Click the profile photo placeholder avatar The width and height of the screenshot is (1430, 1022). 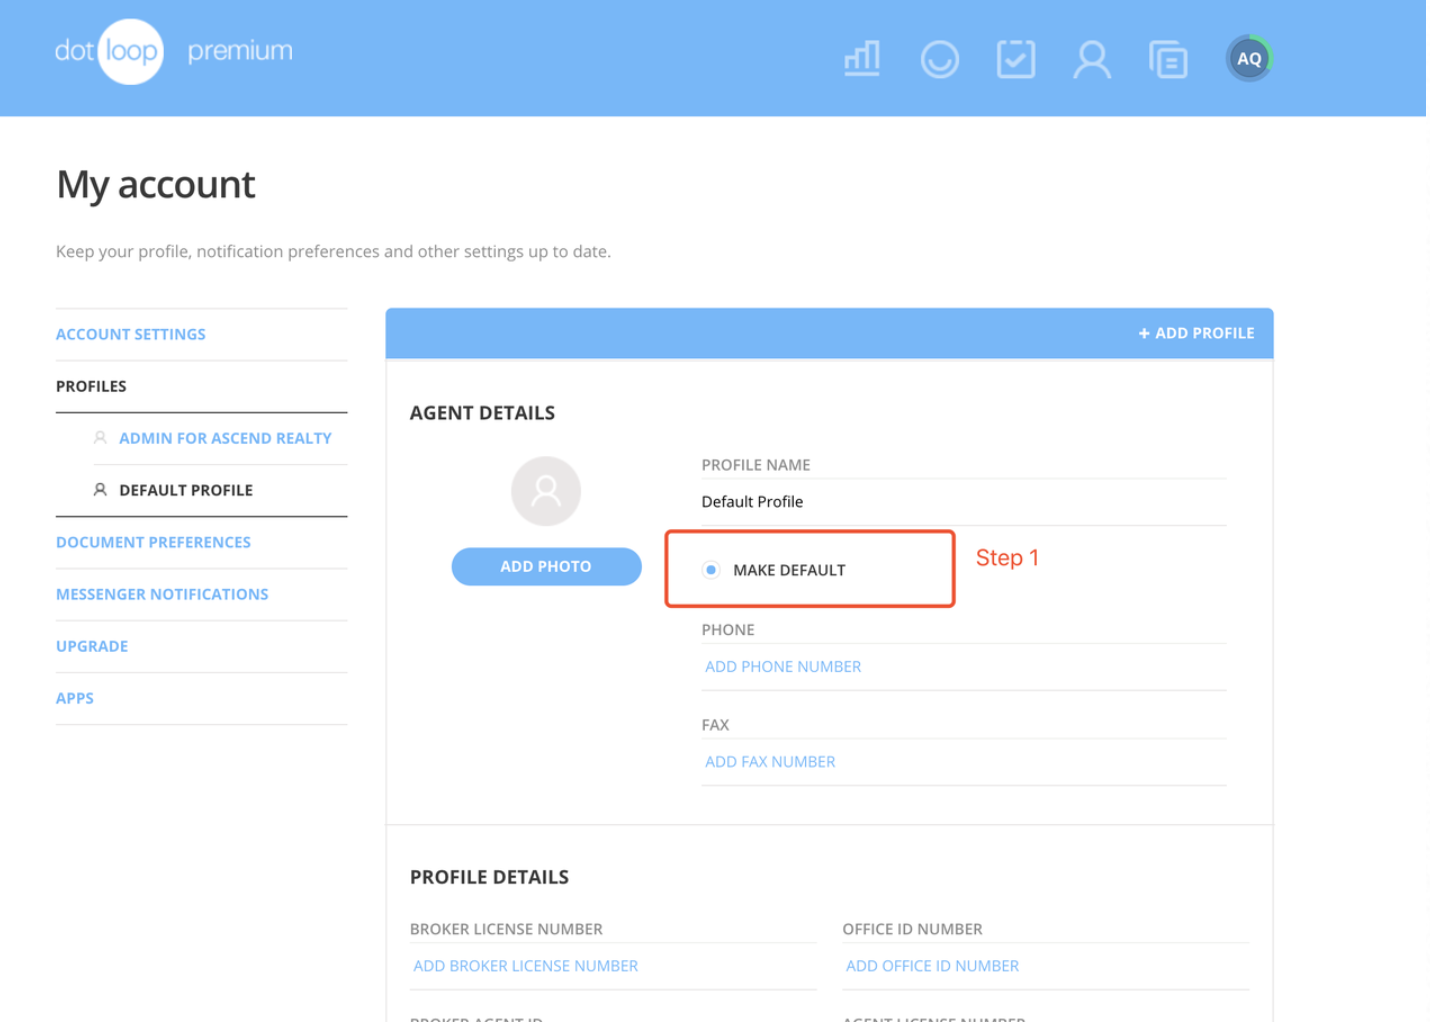pyautogui.click(x=545, y=491)
